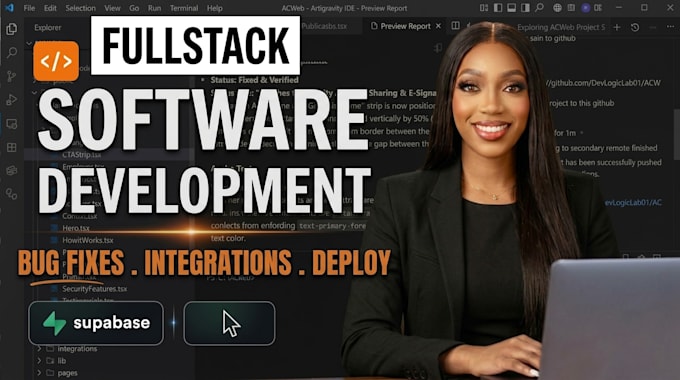Image resolution: width=680 pixels, height=380 pixels.
Task: Open the Run menu
Action: pos(154,8)
